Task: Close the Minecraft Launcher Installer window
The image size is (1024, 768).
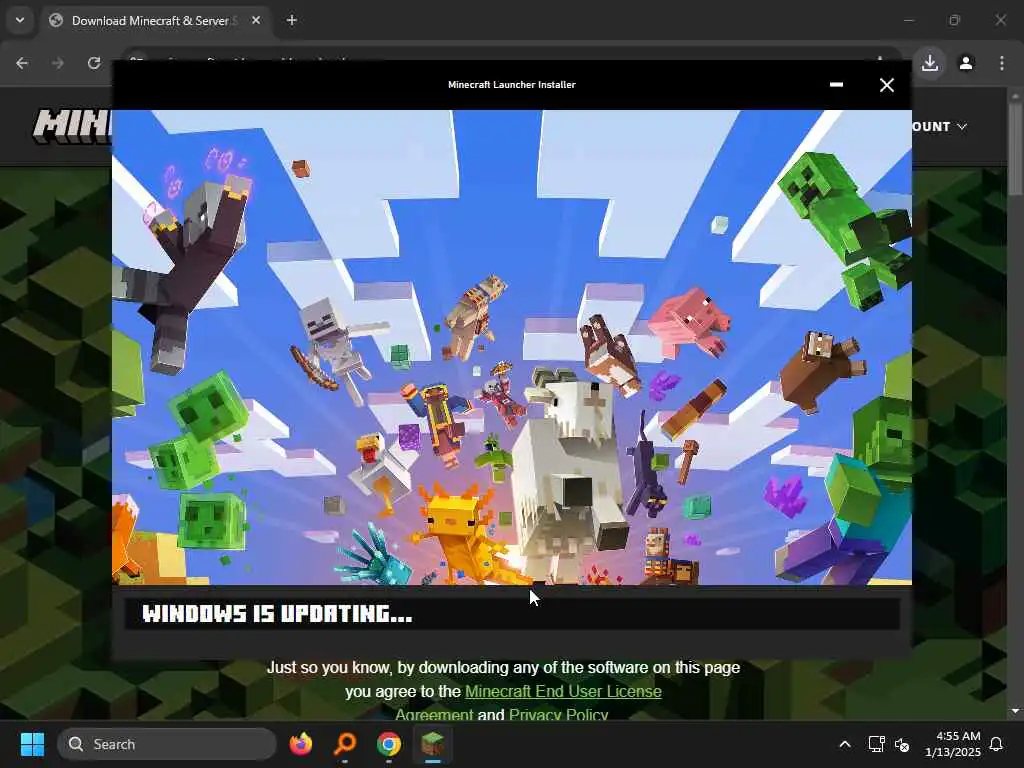Action: point(886,85)
